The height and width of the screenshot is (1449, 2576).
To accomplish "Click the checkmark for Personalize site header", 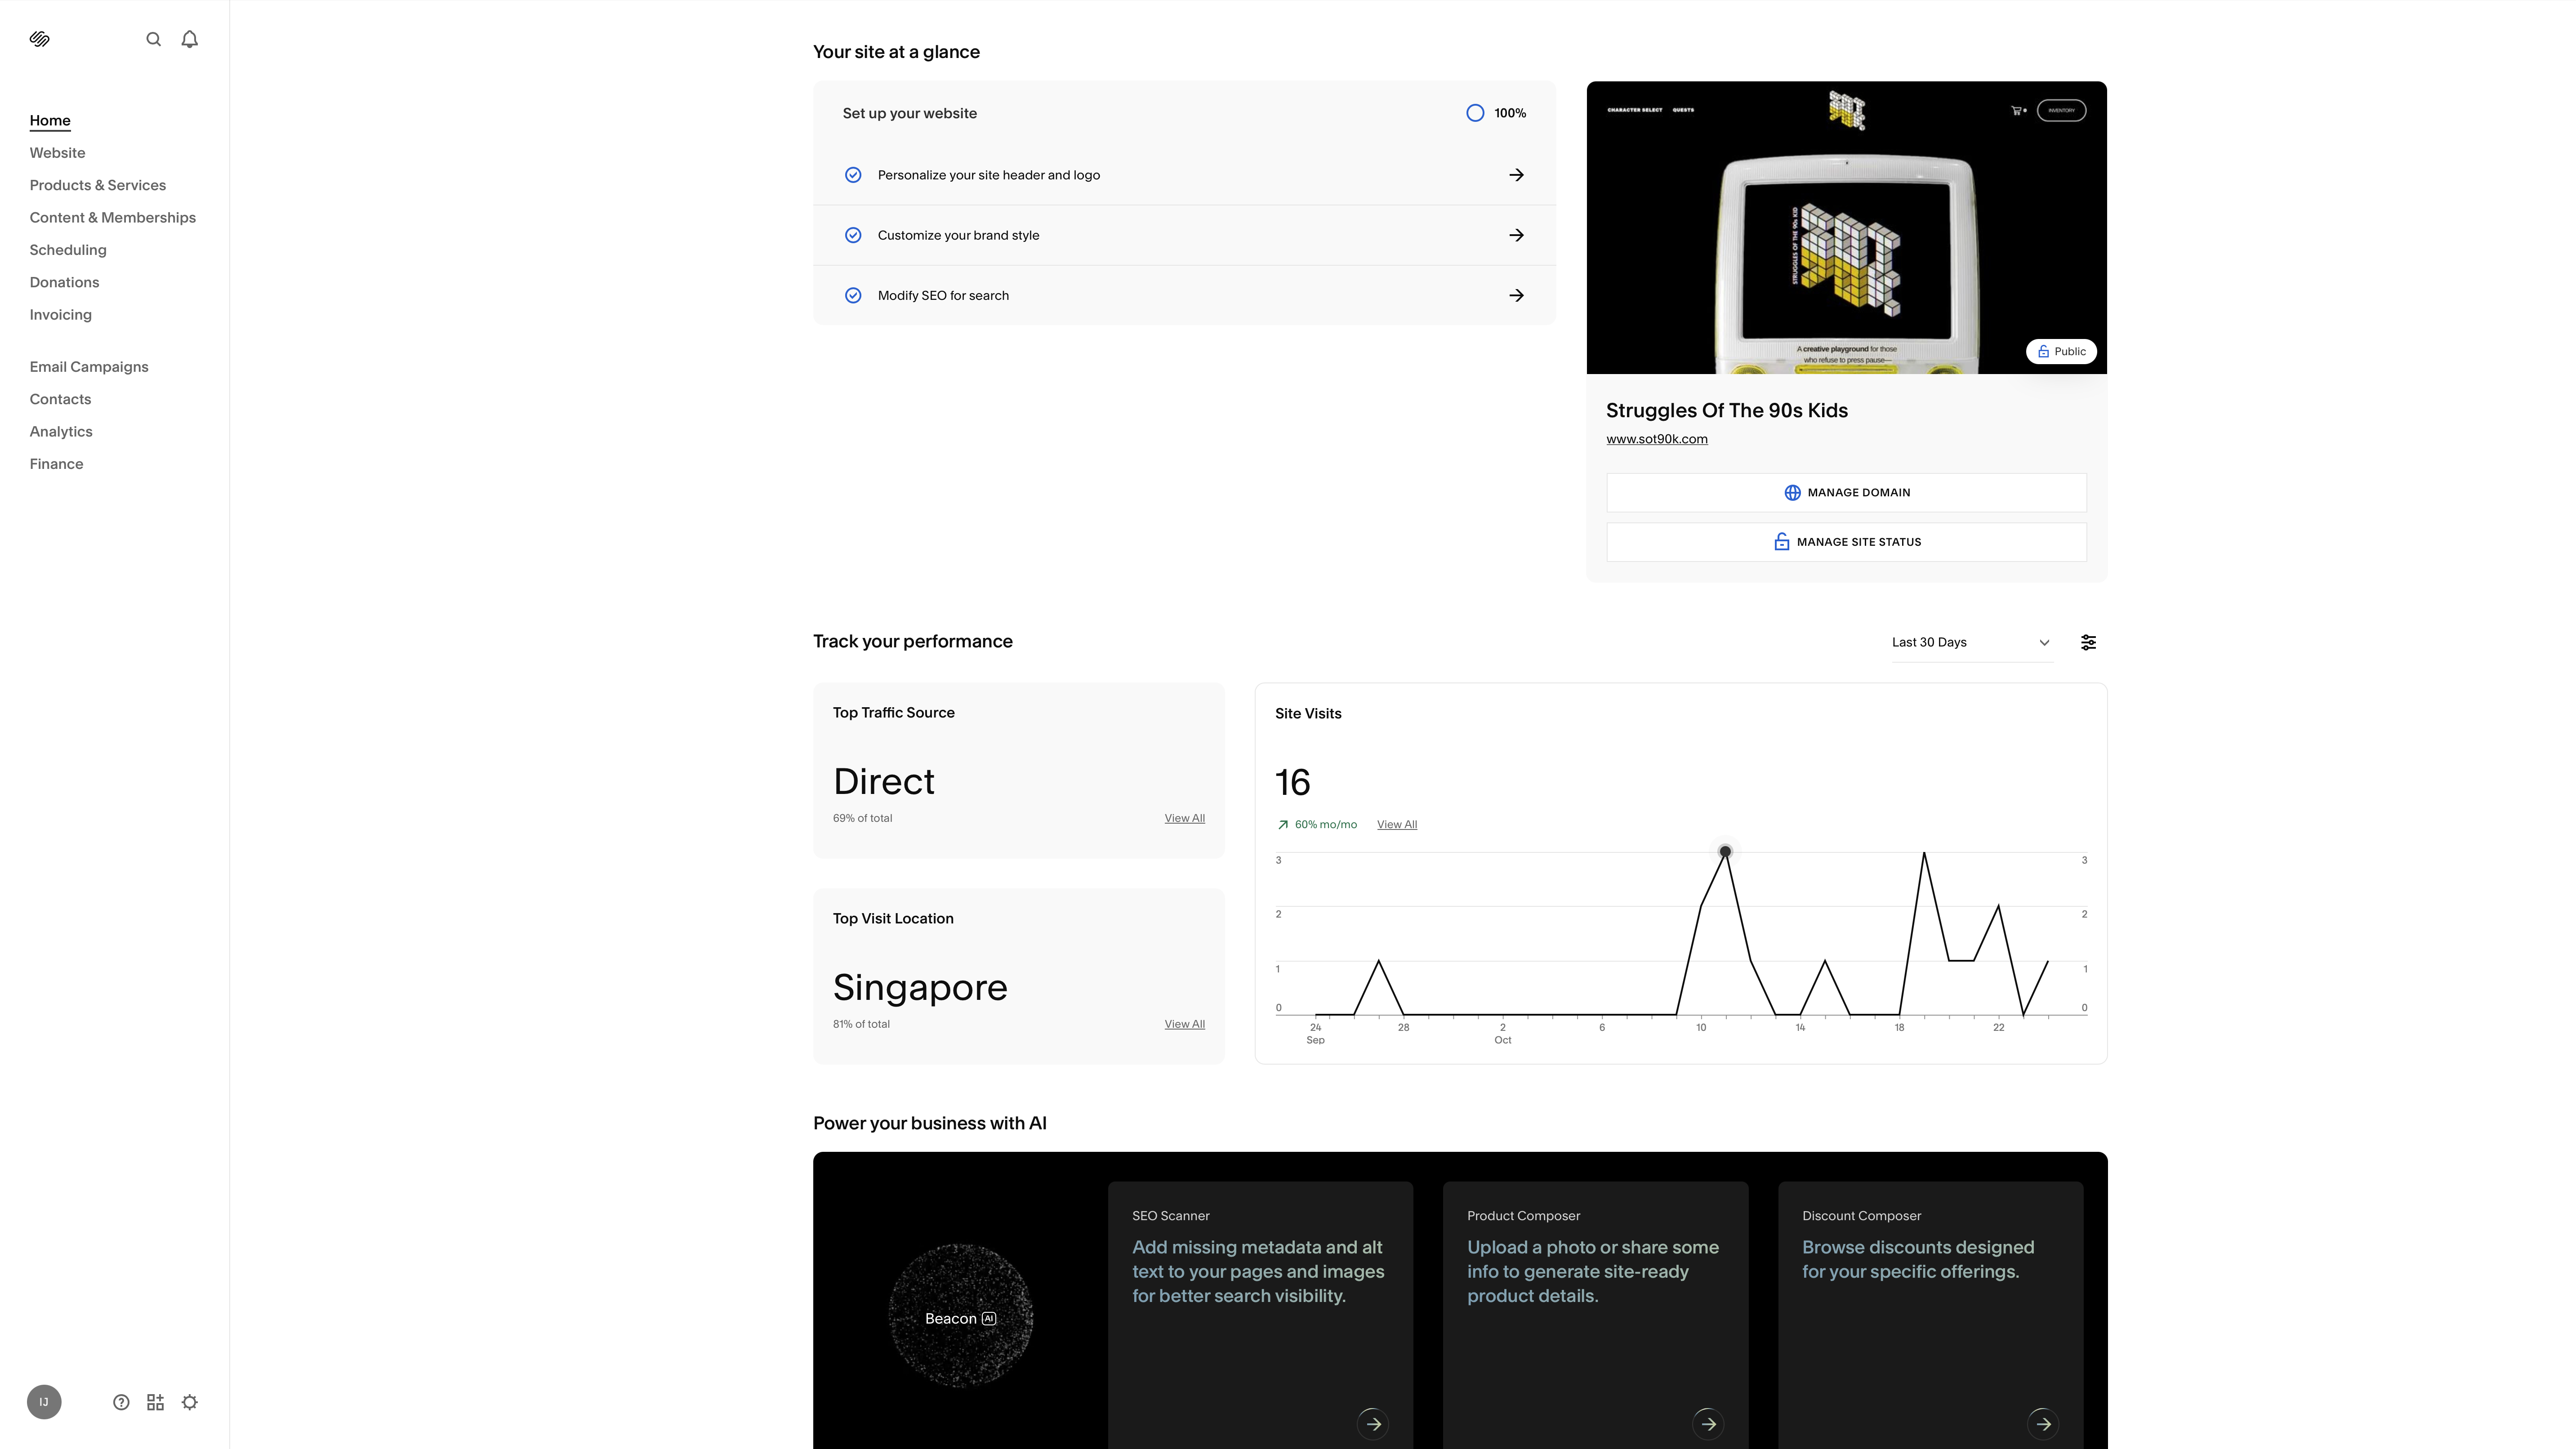I will coord(853,175).
